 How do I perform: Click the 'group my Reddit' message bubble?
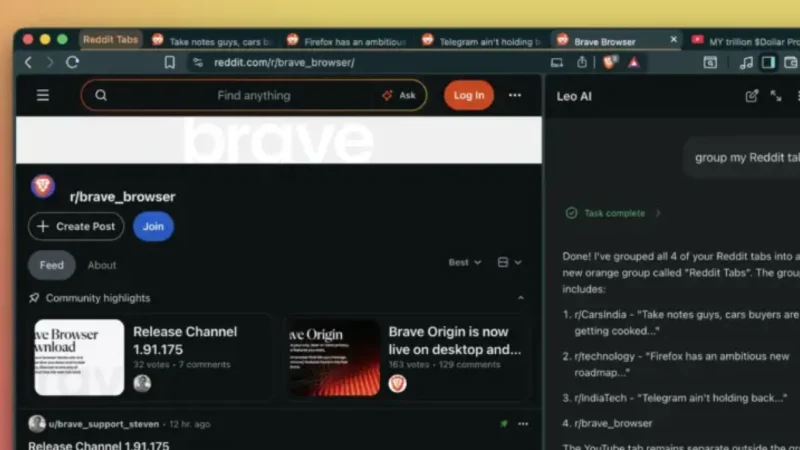[742, 158]
